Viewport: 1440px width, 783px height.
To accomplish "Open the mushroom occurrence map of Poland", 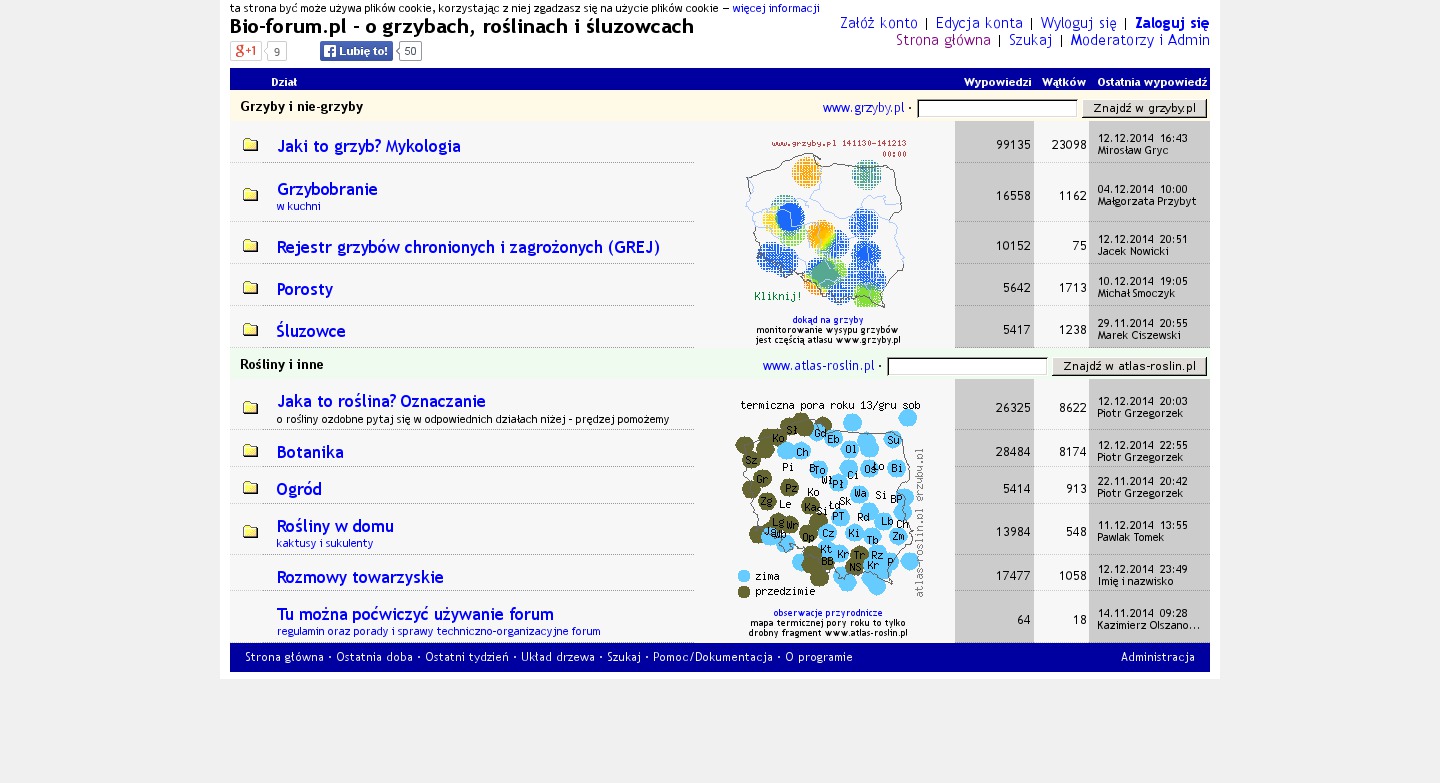I will (x=825, y=225).
